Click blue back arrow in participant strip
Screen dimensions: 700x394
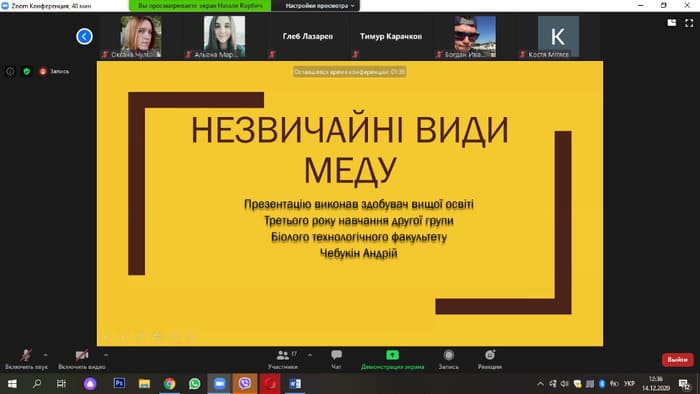(84, 36)
